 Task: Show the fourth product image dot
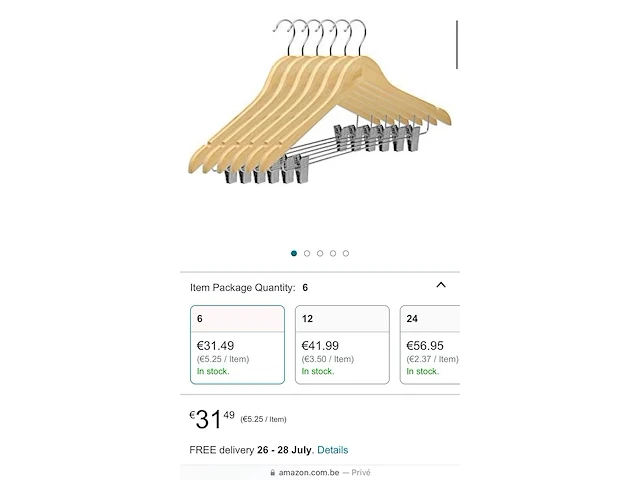[x=333, y=253]
